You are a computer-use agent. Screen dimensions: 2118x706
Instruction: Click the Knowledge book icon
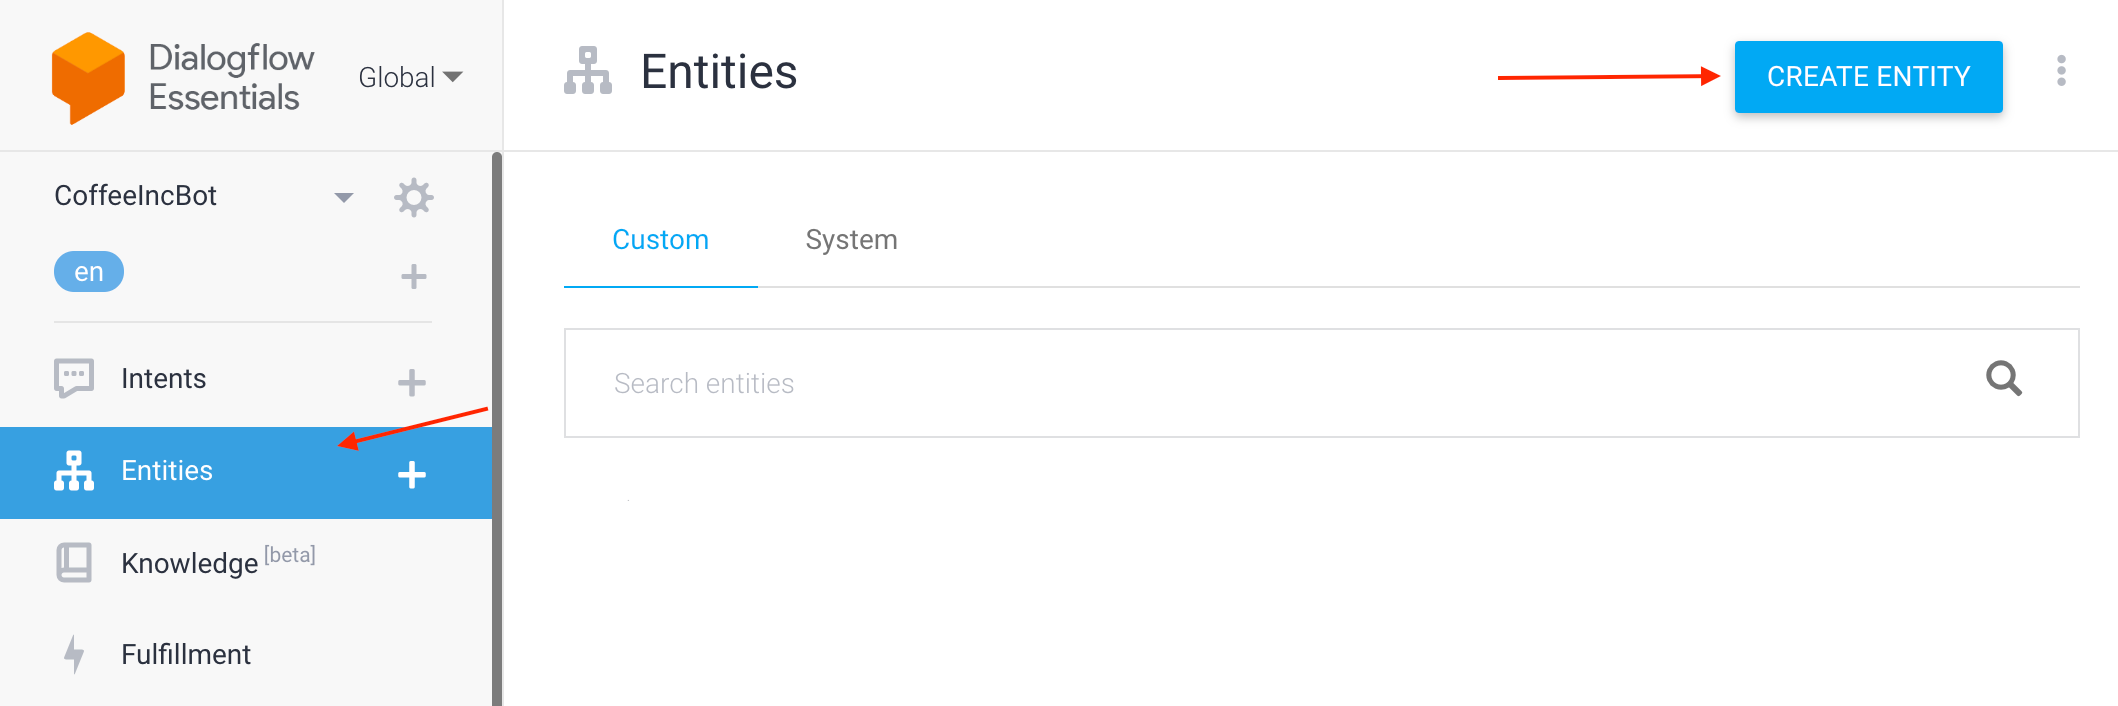74,562
